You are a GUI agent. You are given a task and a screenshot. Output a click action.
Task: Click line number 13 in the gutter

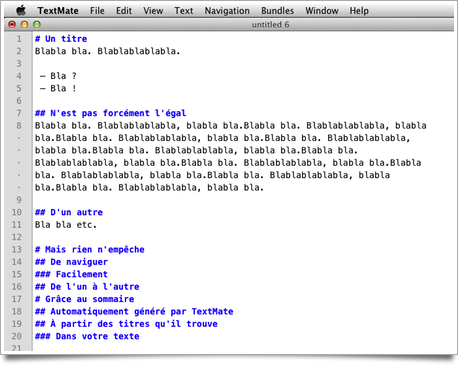coord(17,250)
